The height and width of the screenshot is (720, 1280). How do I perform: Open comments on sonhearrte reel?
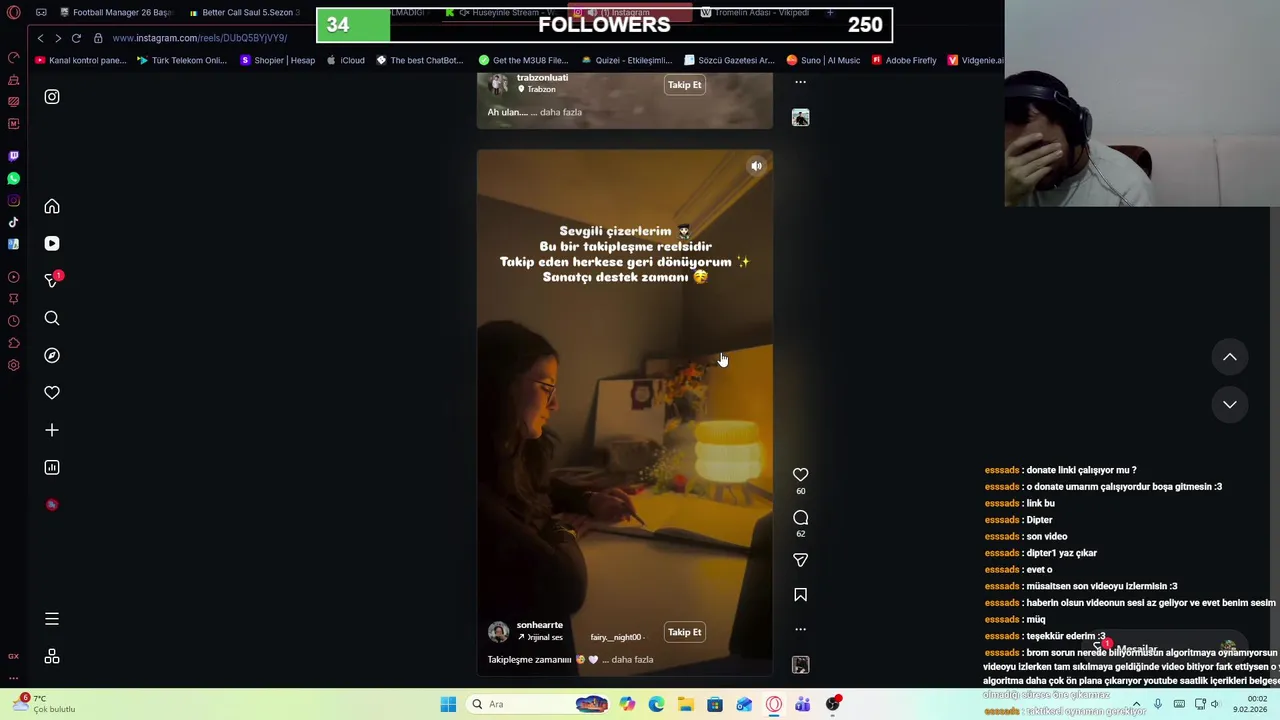800,518
